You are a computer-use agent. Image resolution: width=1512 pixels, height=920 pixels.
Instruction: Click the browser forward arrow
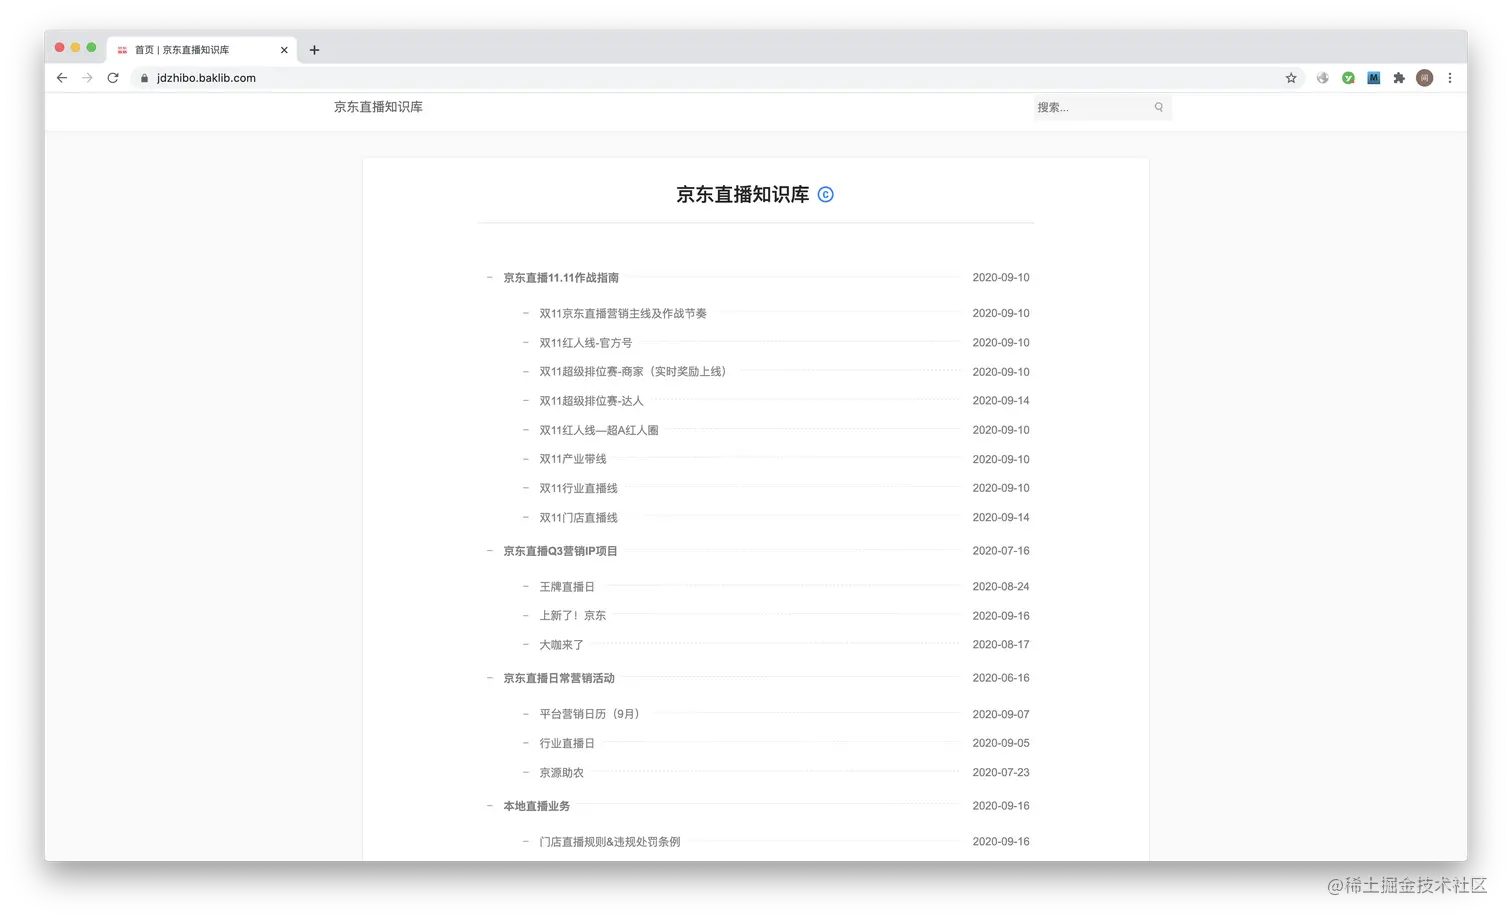point(87,78)
